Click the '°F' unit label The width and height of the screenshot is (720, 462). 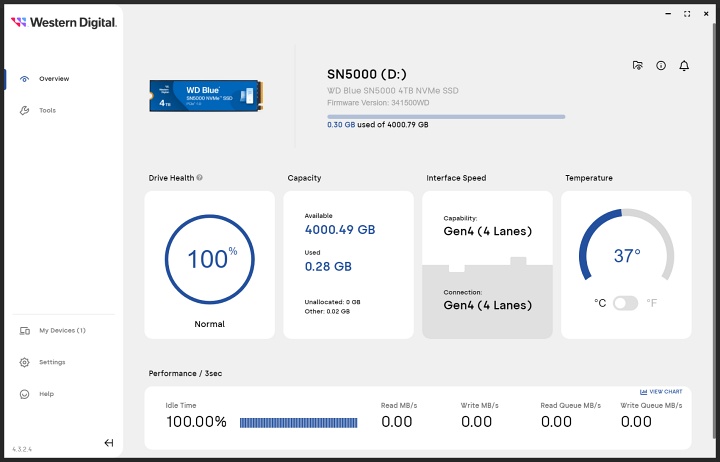click(x=652, y=303)
